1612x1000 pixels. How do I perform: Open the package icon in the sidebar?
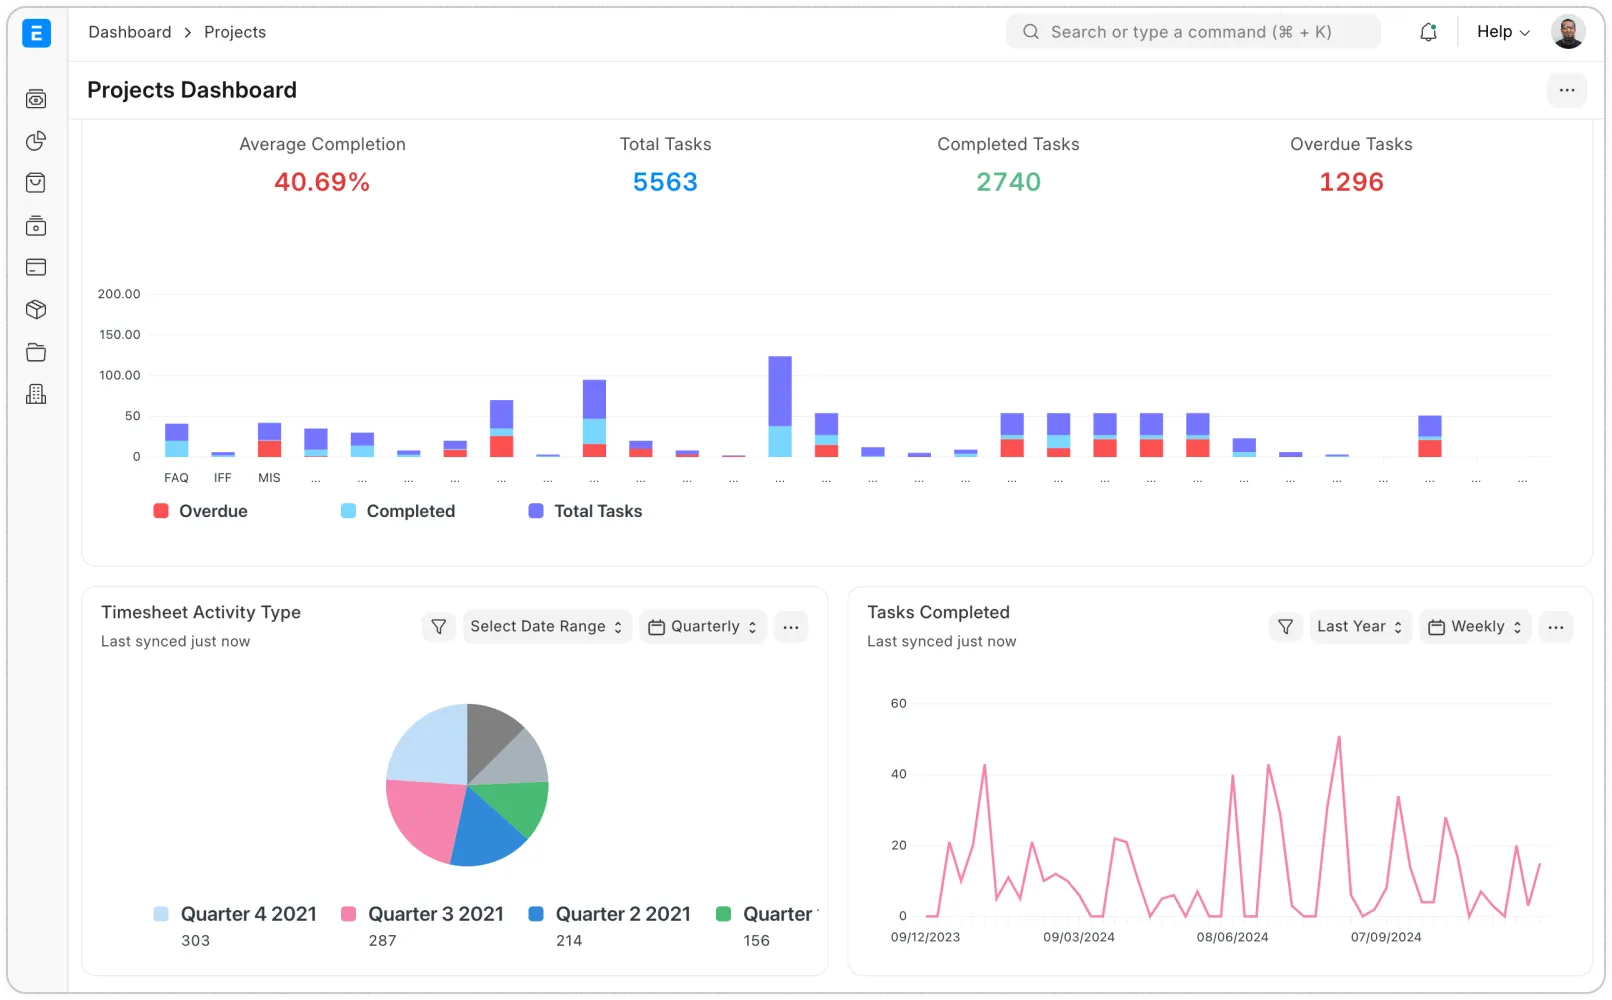click(x=35, y=309)
